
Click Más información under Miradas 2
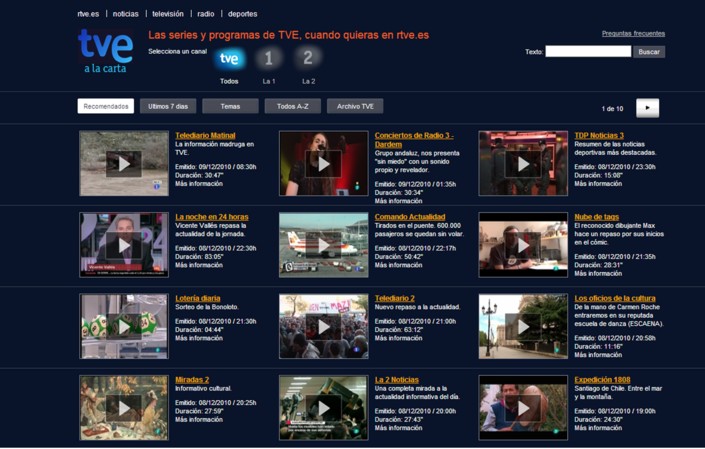coord(199,419)
